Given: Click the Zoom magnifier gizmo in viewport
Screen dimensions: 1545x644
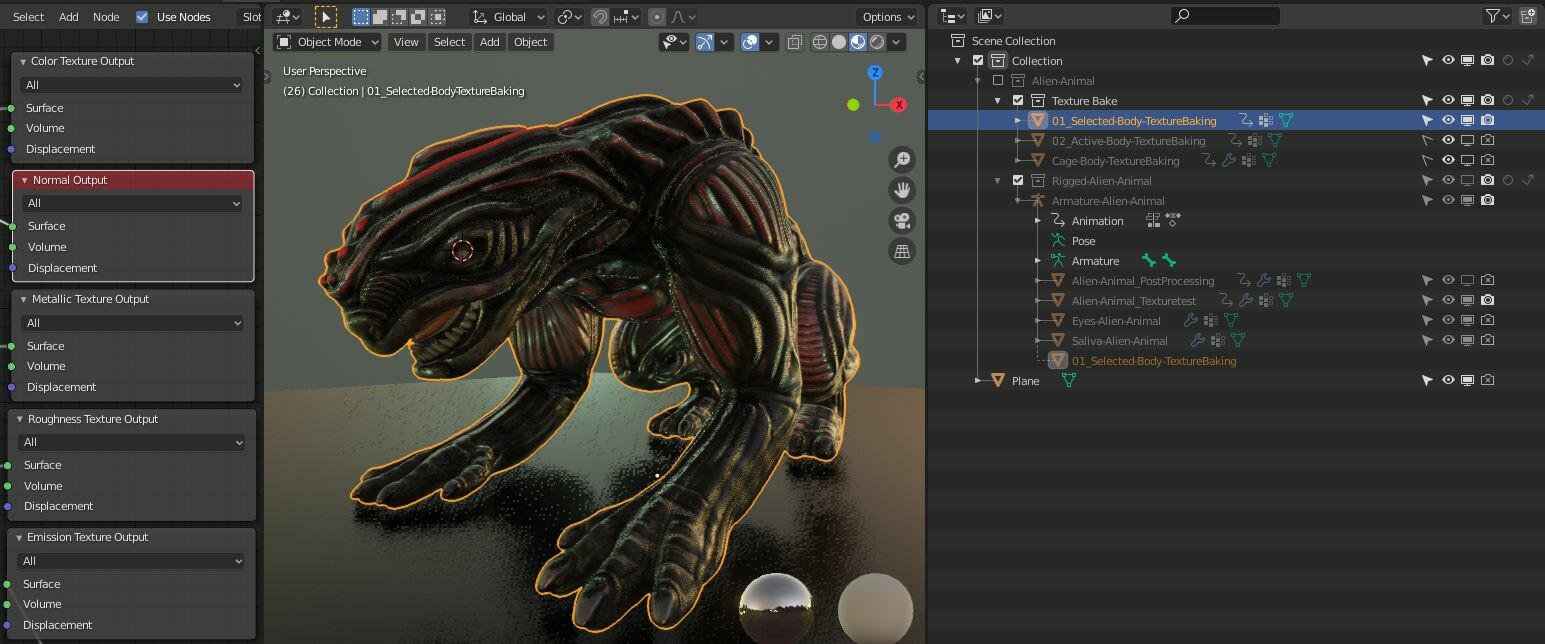Looking at the screenshot, I should click(902, 160).
